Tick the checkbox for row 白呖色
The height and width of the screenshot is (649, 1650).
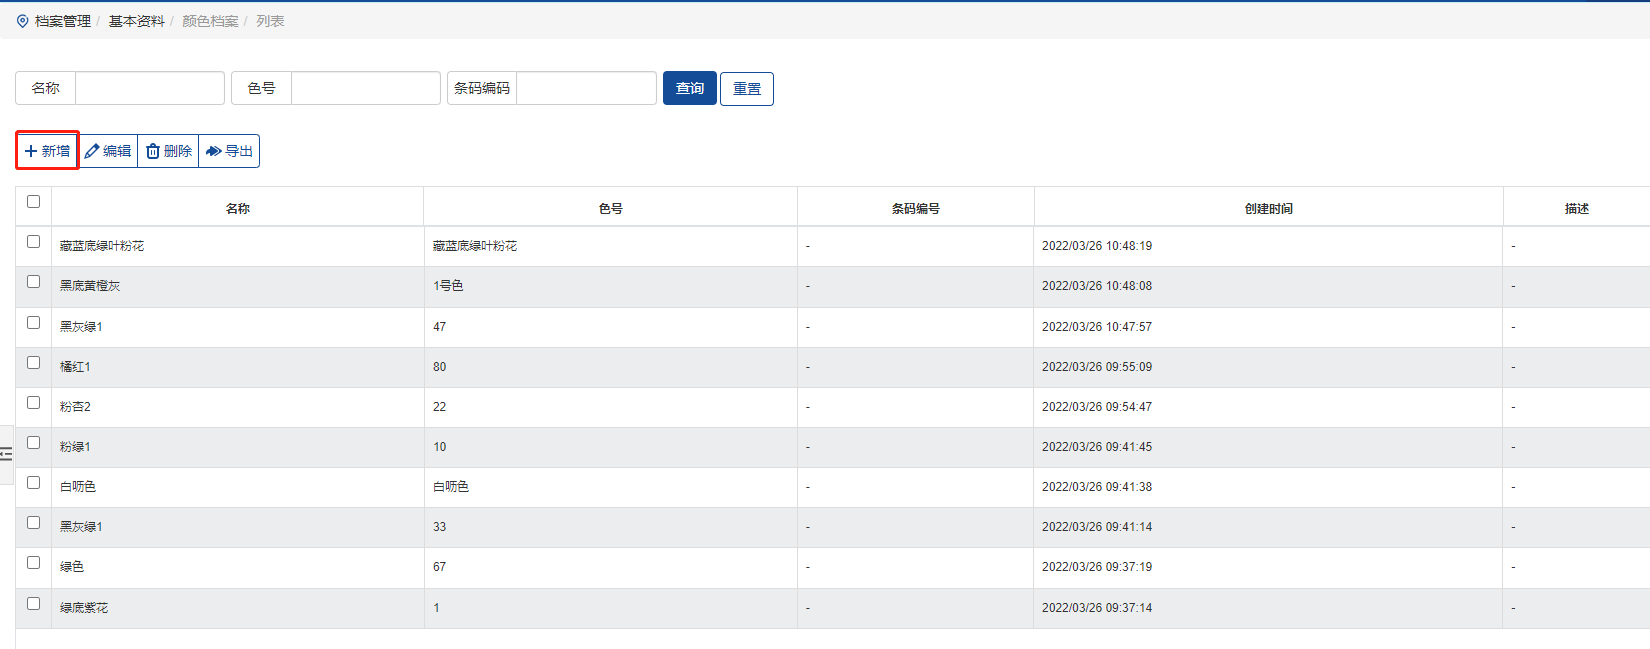pos(33,483)
